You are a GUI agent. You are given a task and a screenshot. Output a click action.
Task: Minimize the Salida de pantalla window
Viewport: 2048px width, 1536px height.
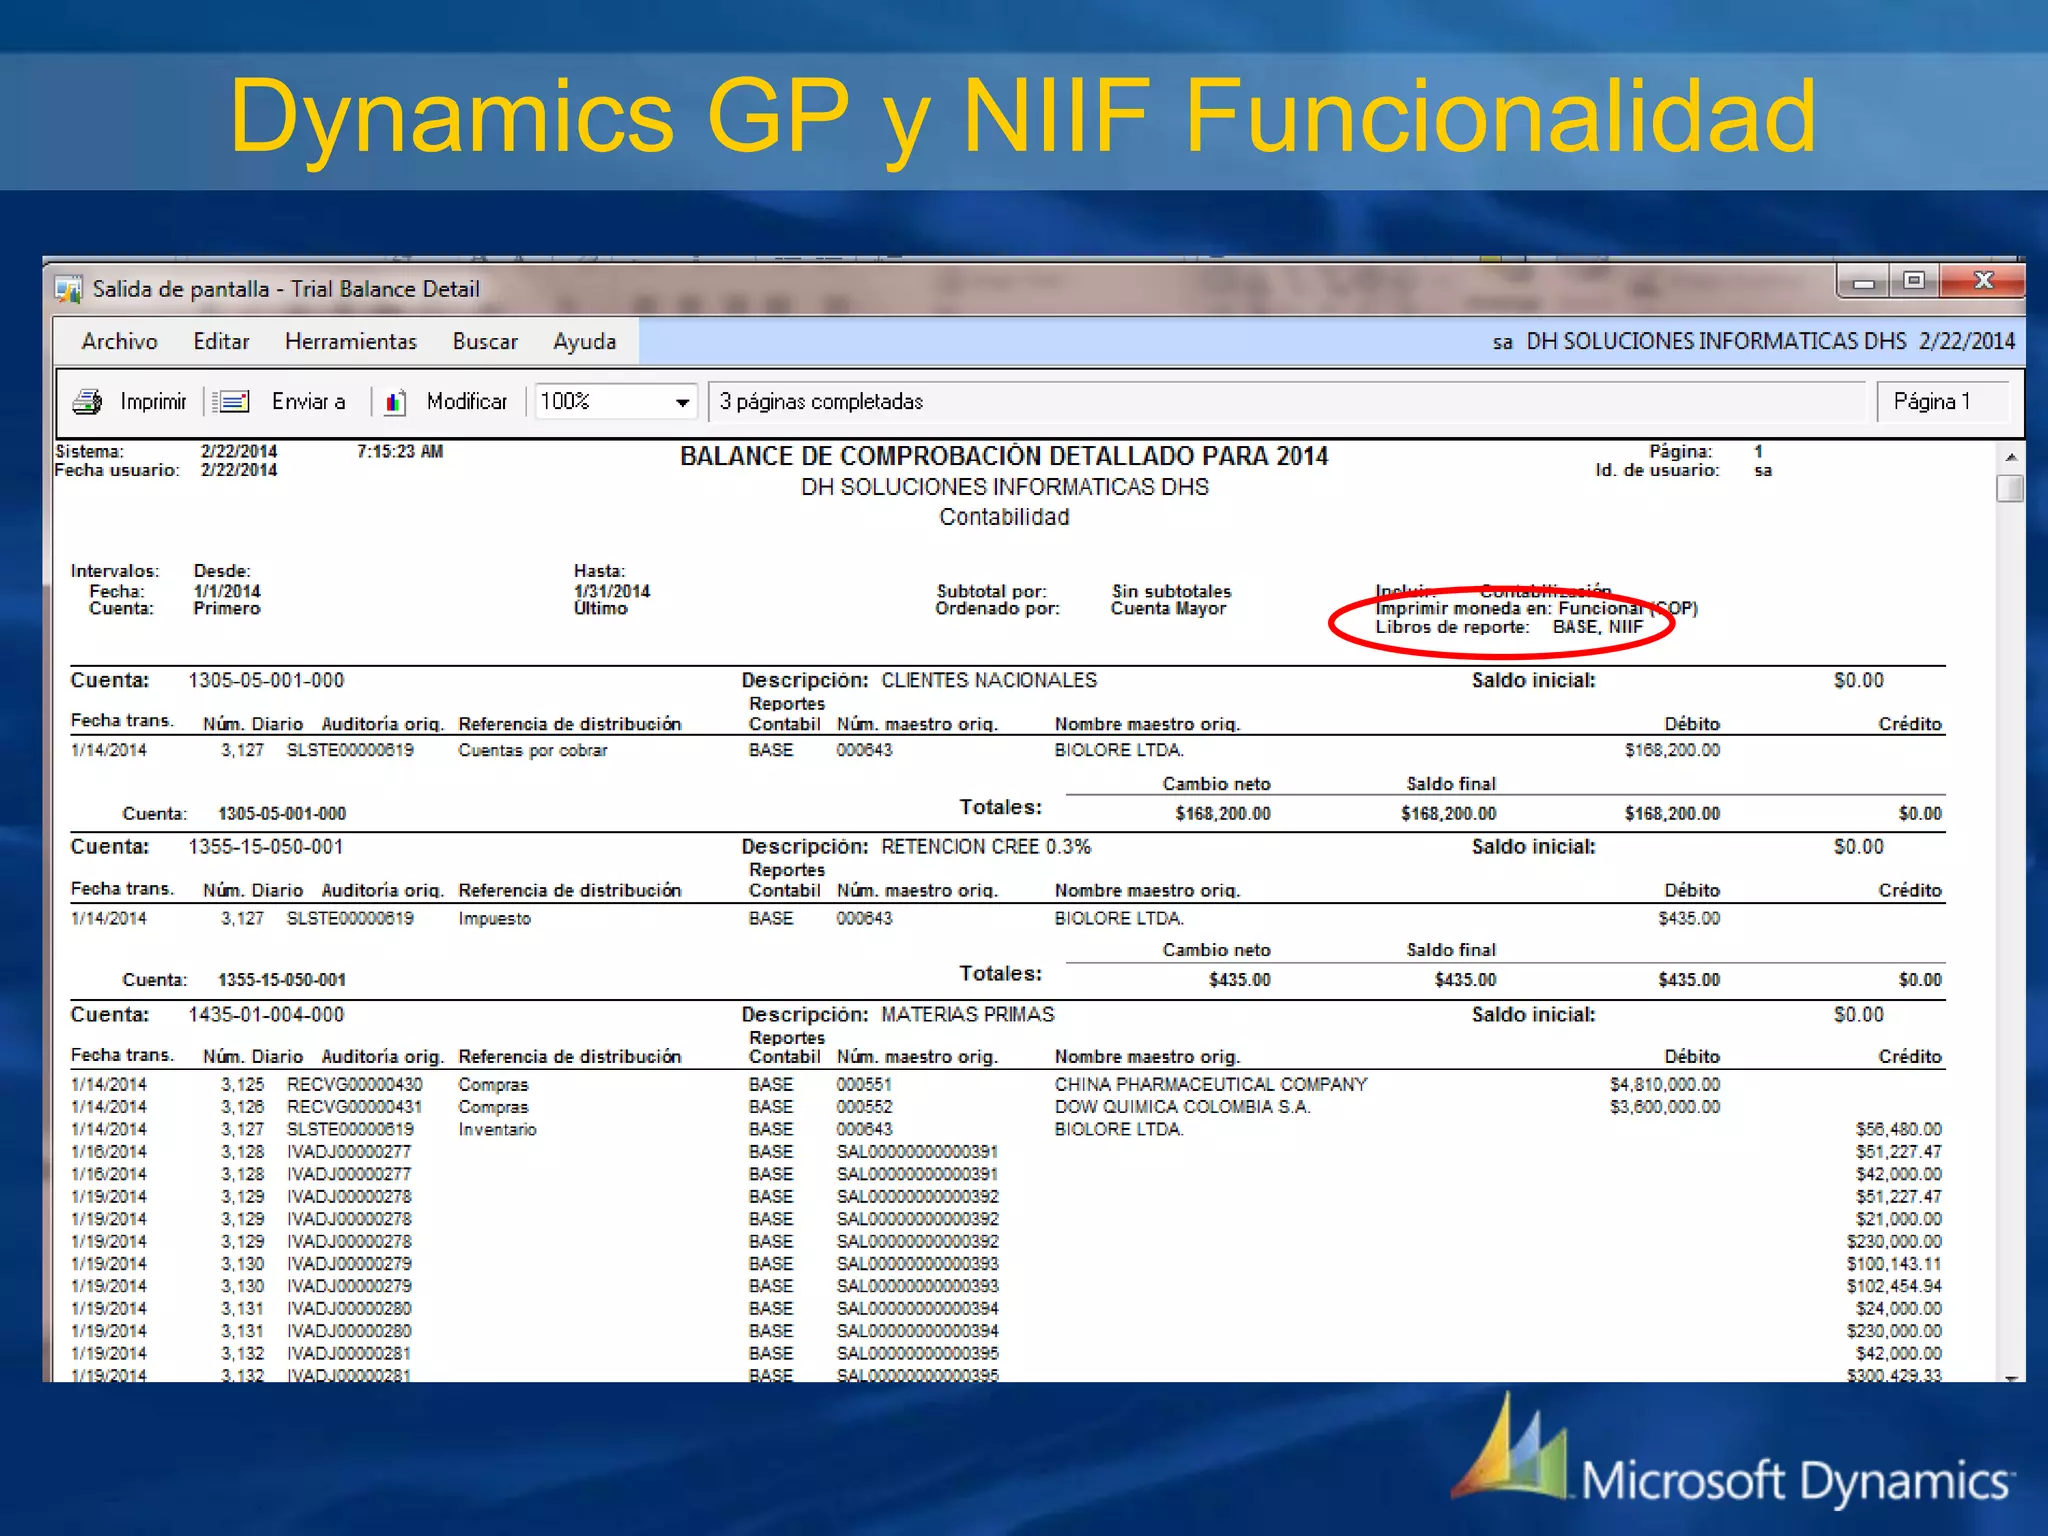pos(1863,283)
